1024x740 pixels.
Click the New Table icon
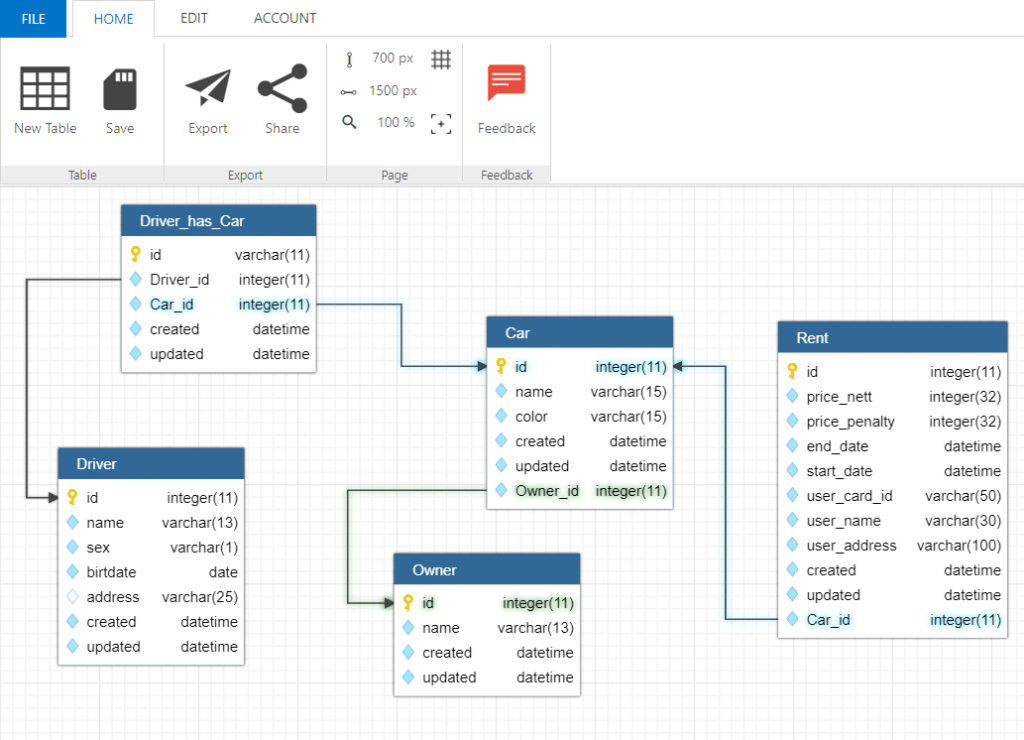[x=45, y=88]
